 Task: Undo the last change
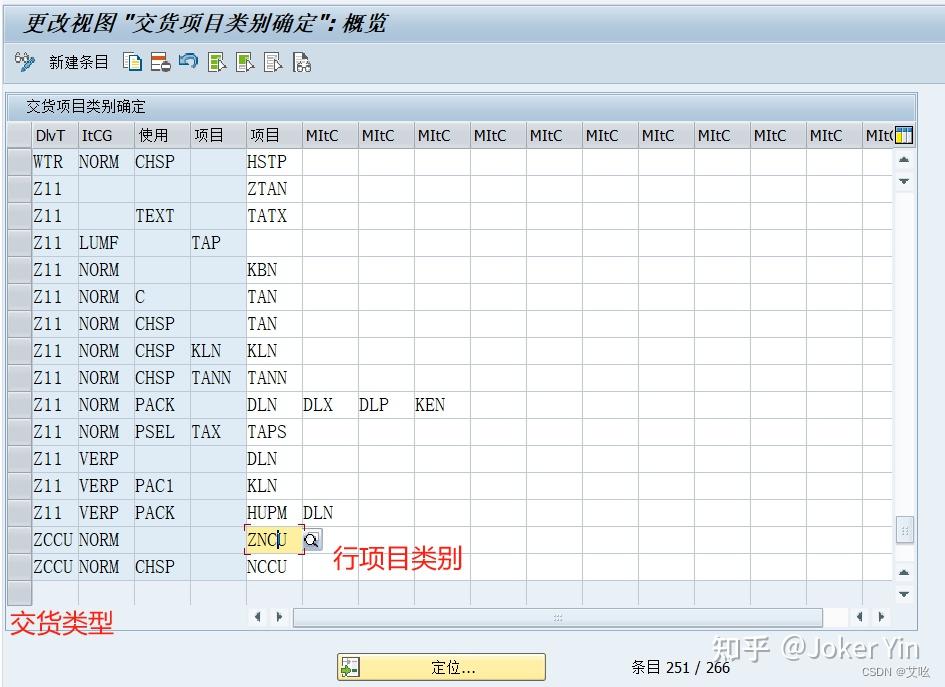pos(187,62)
